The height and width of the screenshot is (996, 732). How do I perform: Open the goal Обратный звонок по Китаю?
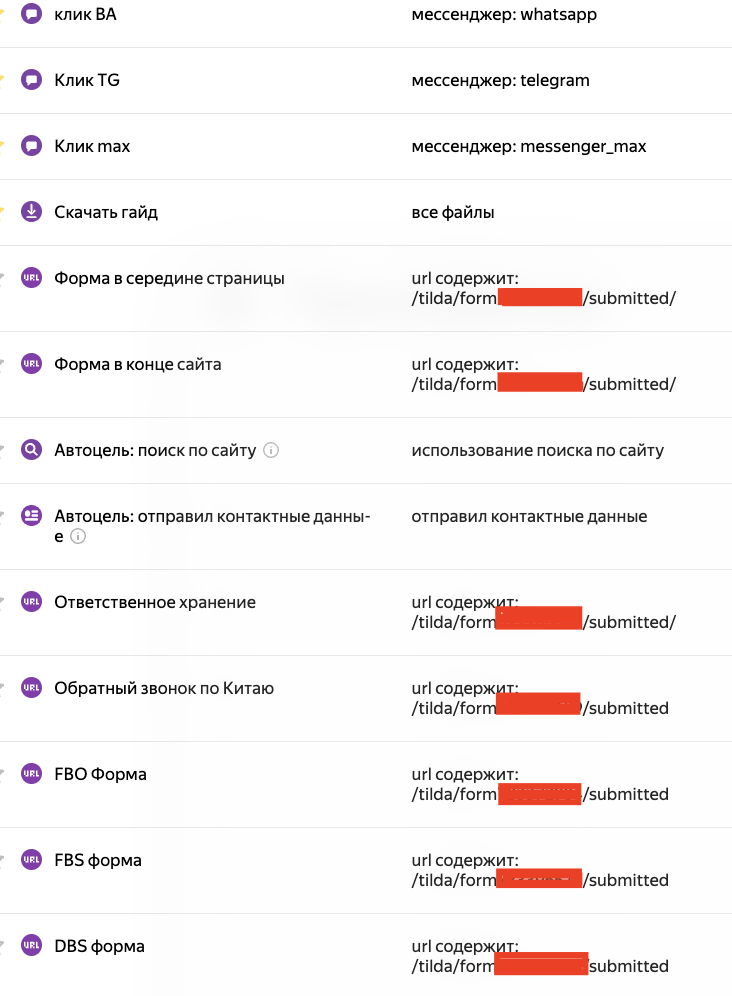coord(164,688)
